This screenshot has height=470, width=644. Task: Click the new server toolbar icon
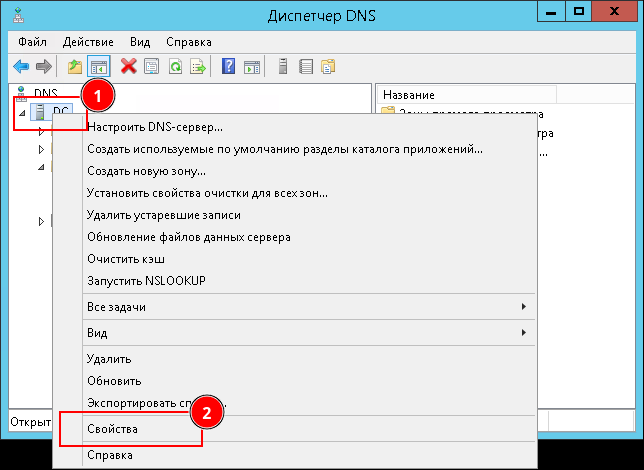283,67
